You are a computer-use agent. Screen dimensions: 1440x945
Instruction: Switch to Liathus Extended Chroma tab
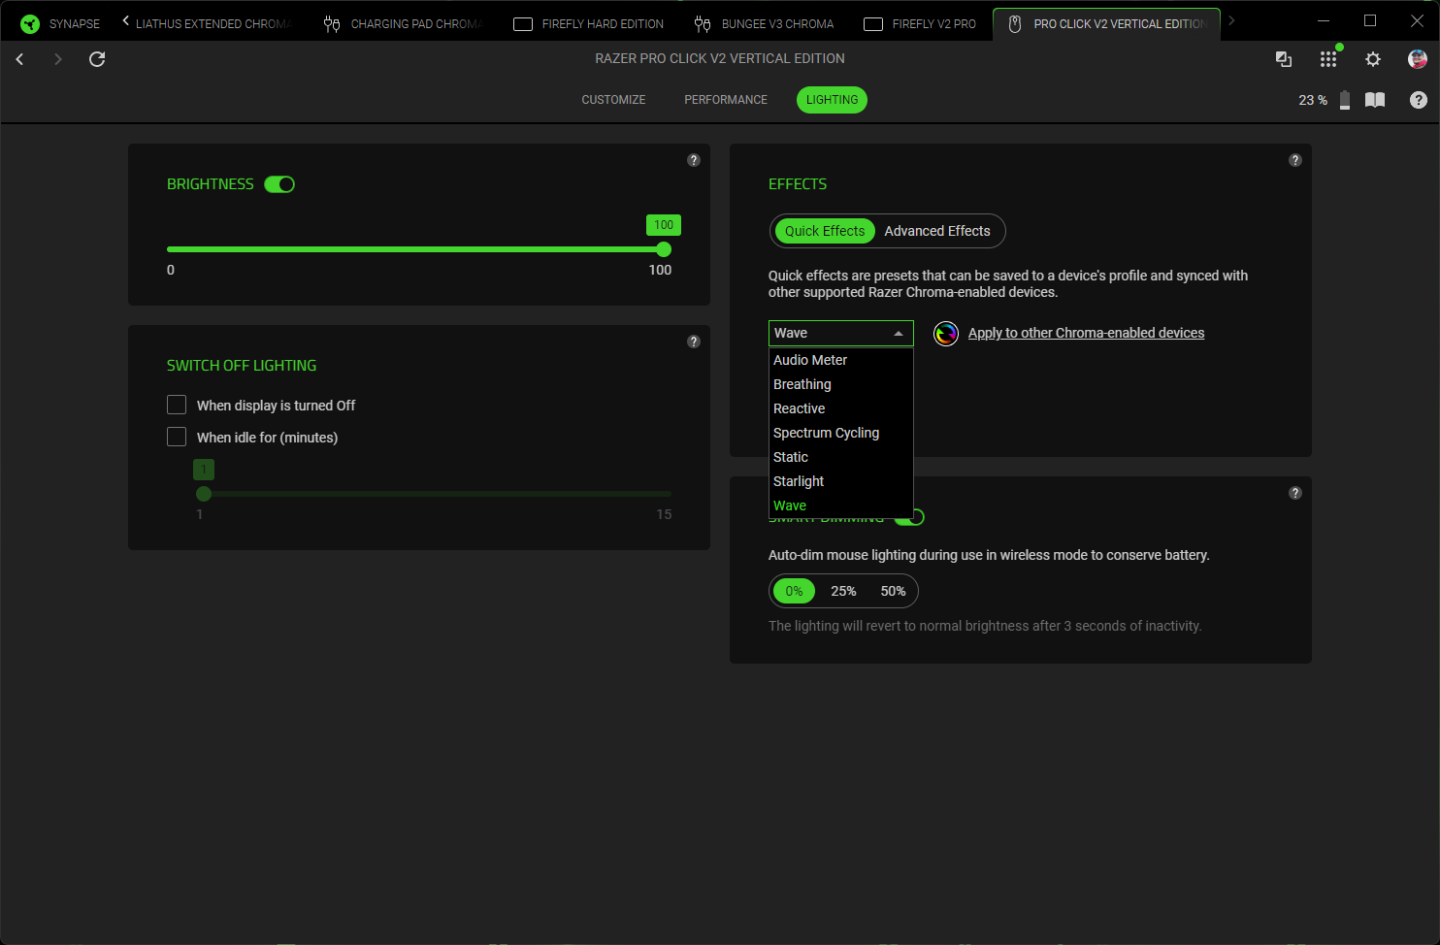click(x=214, y=24)
